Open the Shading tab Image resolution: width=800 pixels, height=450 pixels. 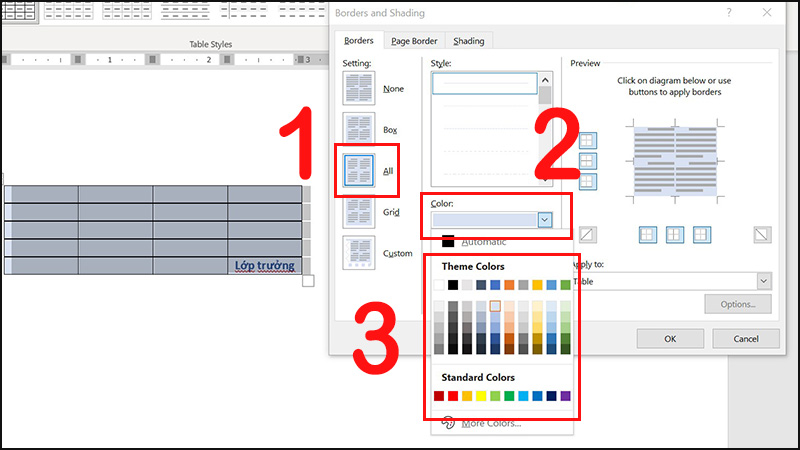pos(468,41)
